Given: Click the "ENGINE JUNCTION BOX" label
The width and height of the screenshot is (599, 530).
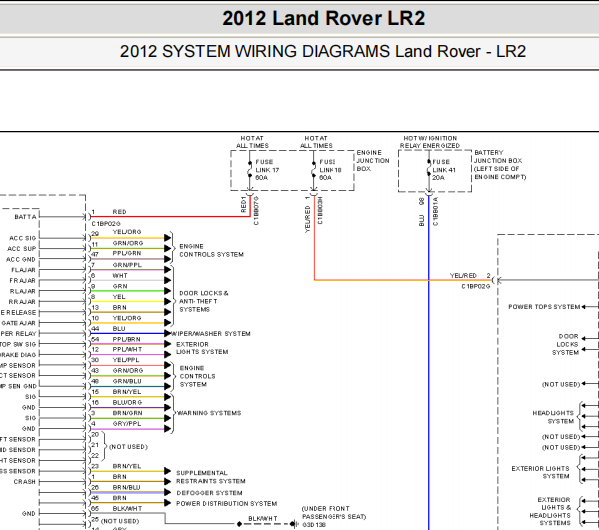Looking at the screenshot, I should point(373,160).
